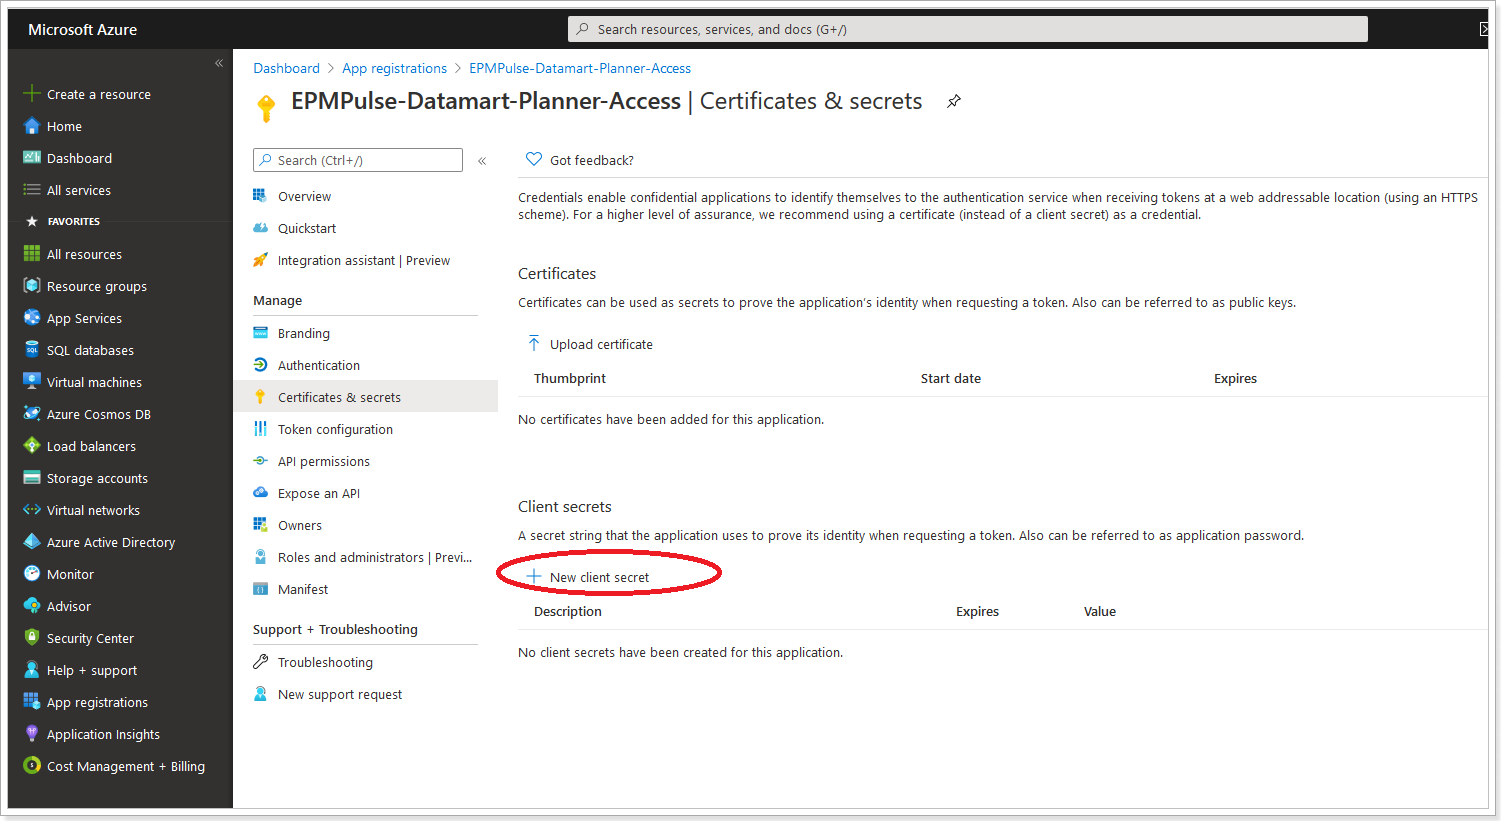Click the All services list icon
Screen dimensions: 1501x821
click(x=31, y=190)
